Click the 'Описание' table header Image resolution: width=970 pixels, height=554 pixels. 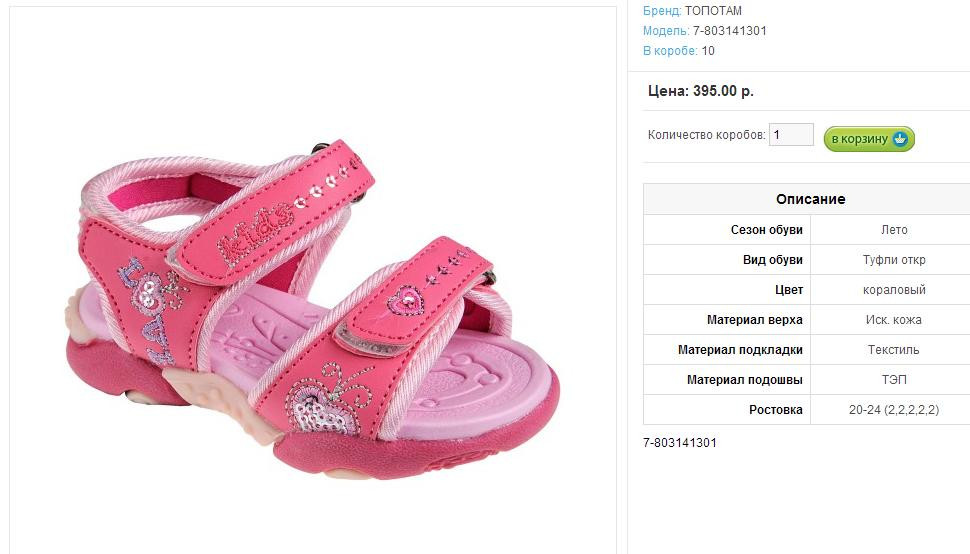point(810,199)
